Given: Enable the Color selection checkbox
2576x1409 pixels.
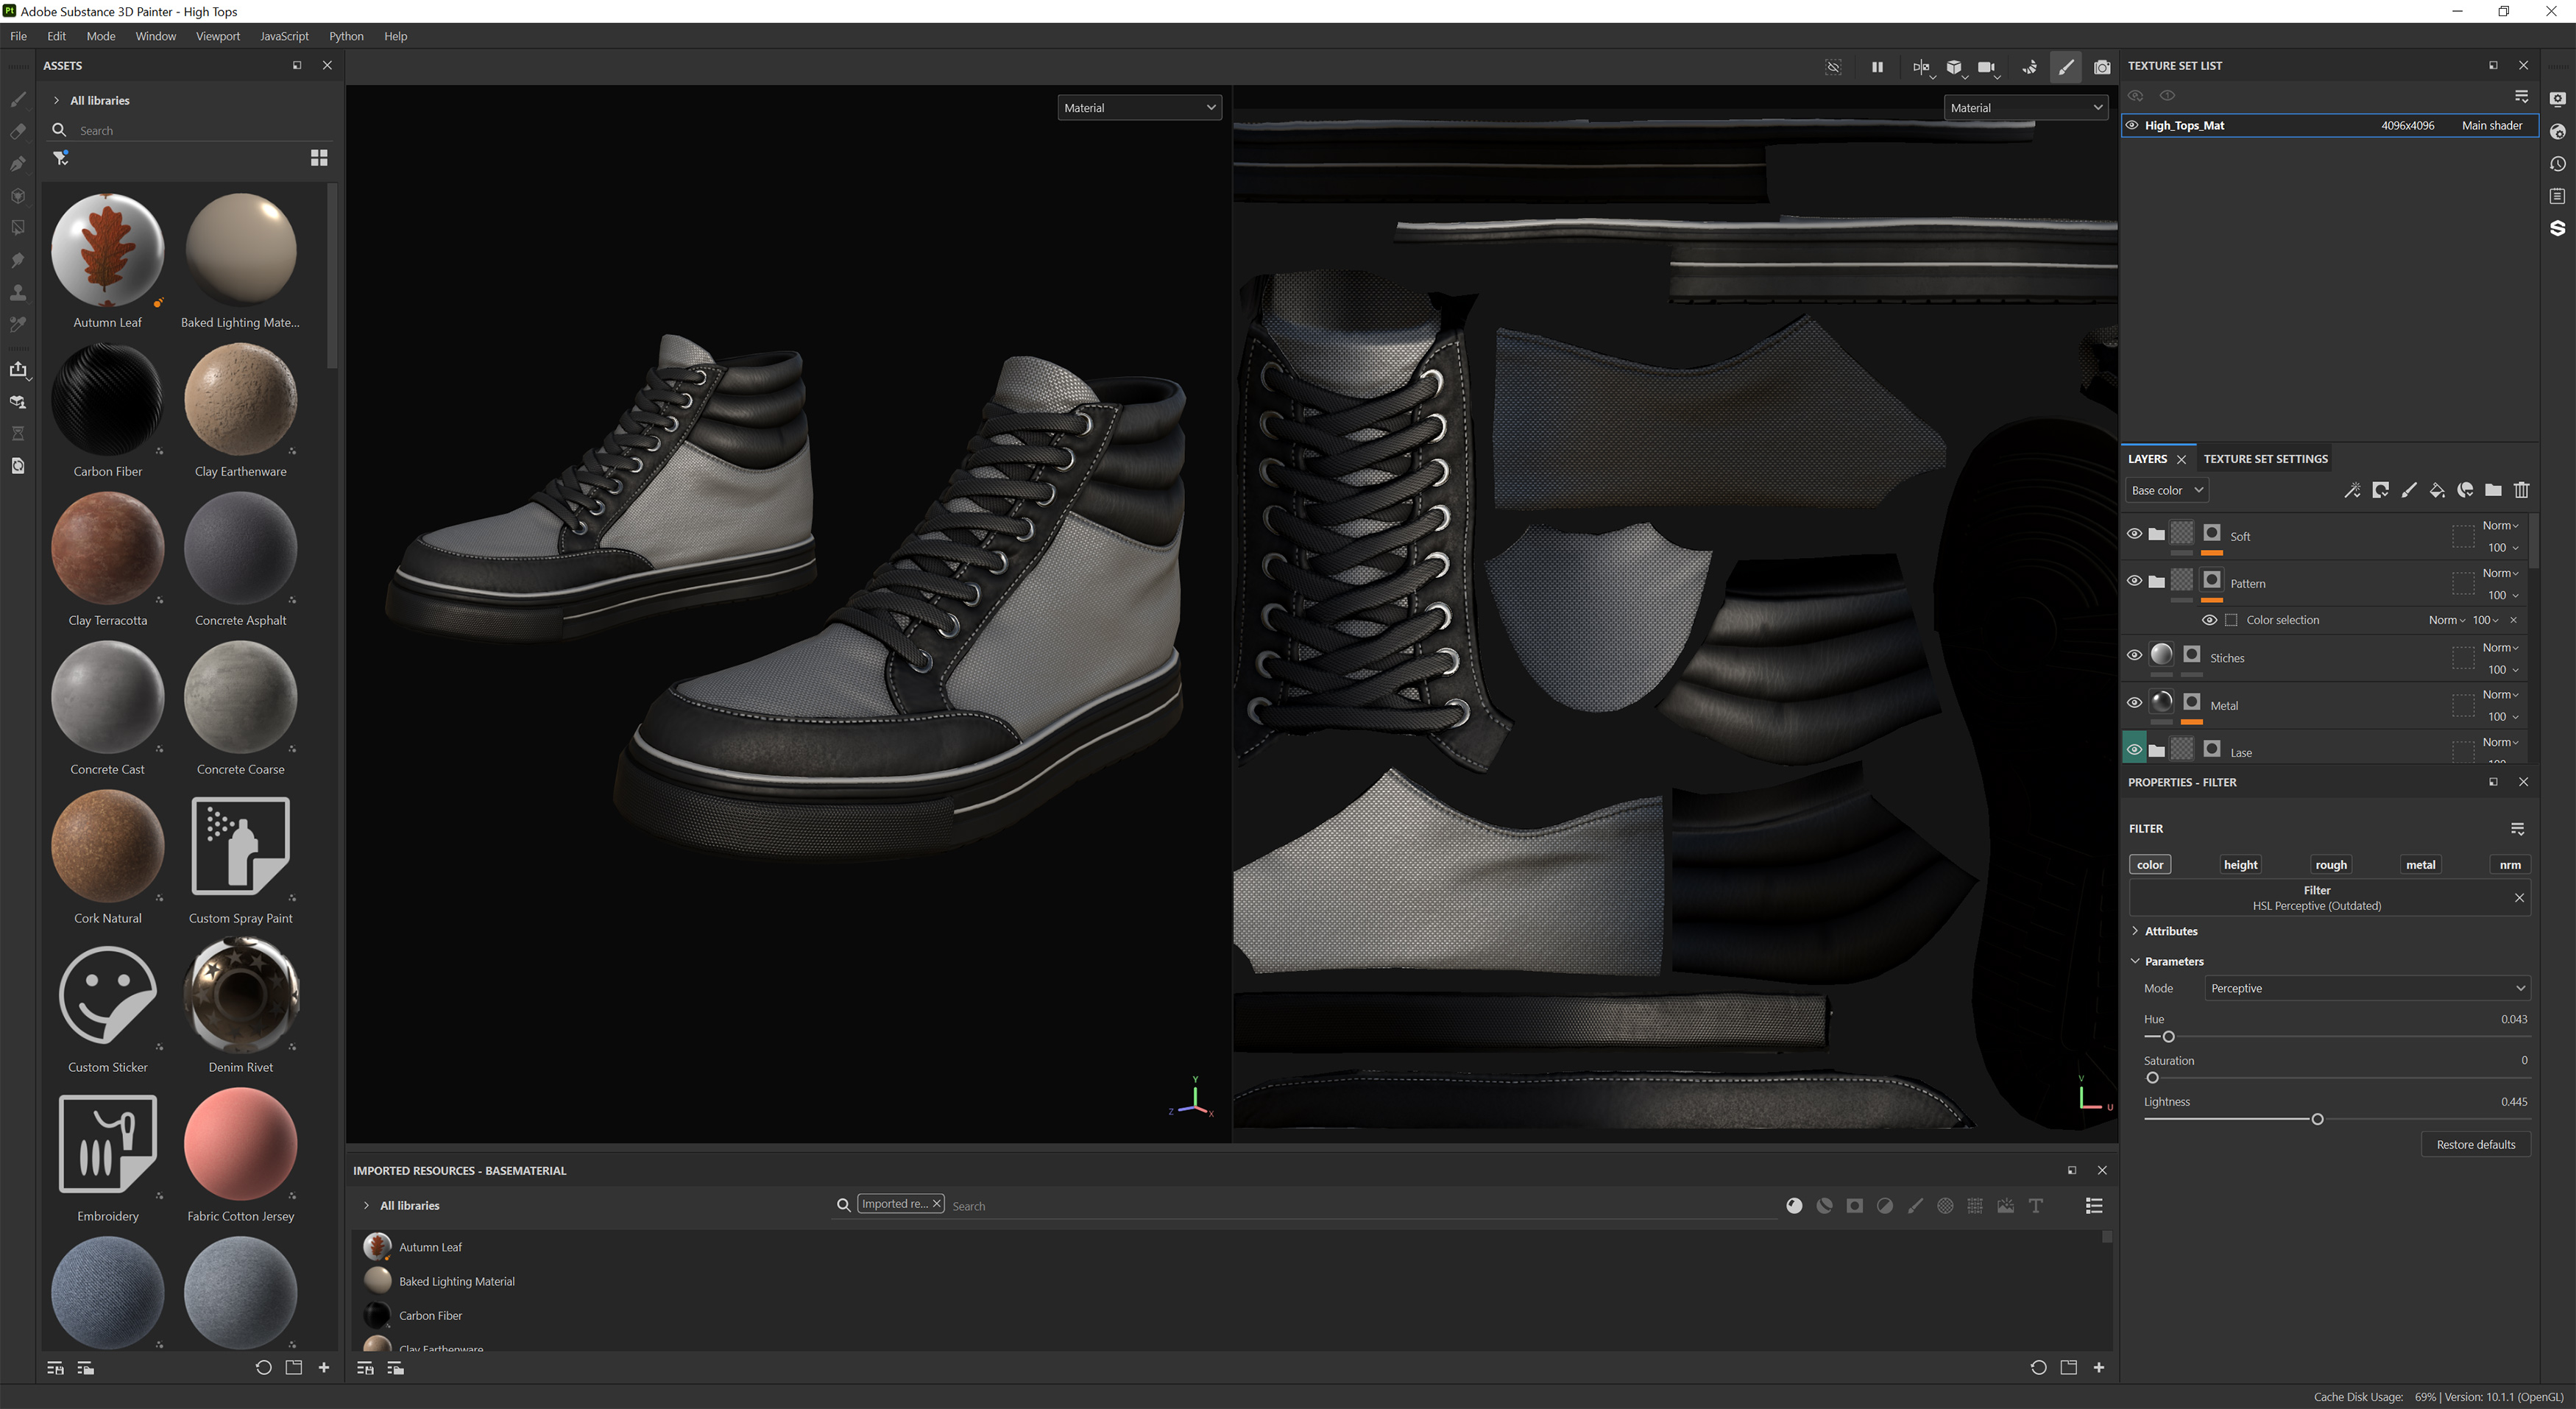Looking at the screenshot, I should 2231,620.
